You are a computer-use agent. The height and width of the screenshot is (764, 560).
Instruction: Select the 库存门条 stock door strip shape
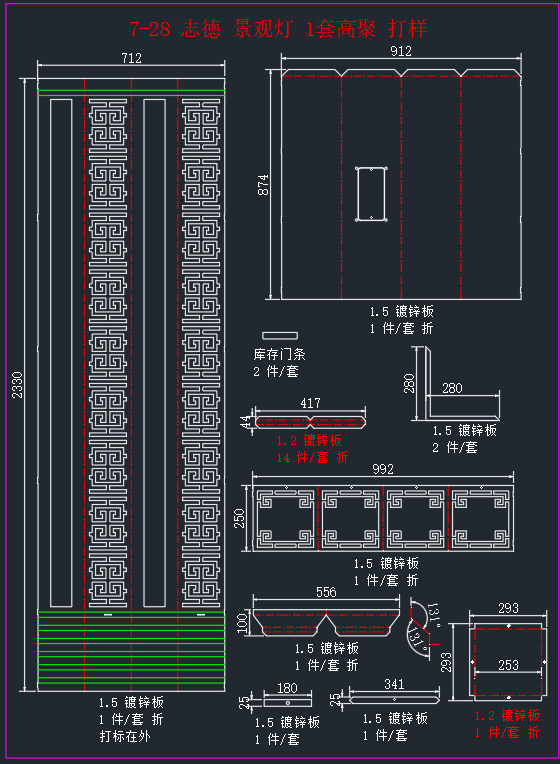280,336
